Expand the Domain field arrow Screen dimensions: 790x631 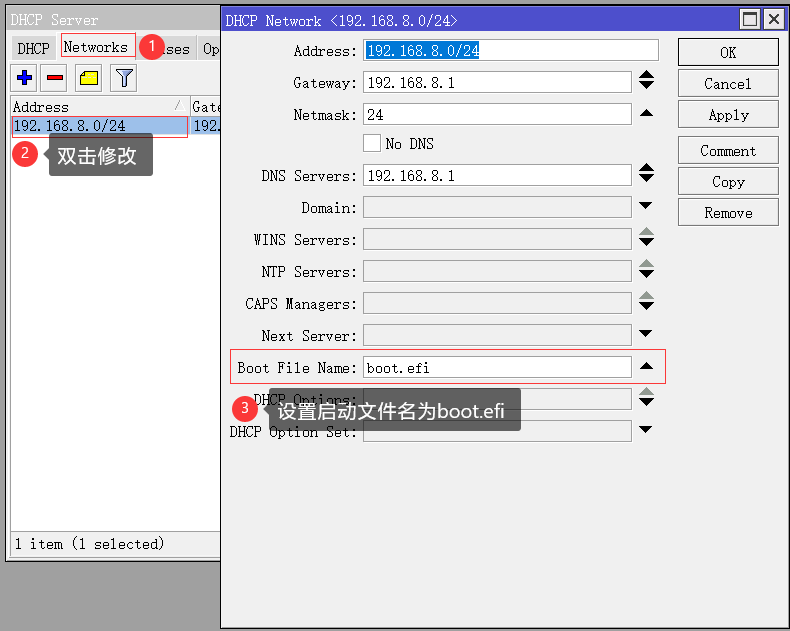point(646,206)
